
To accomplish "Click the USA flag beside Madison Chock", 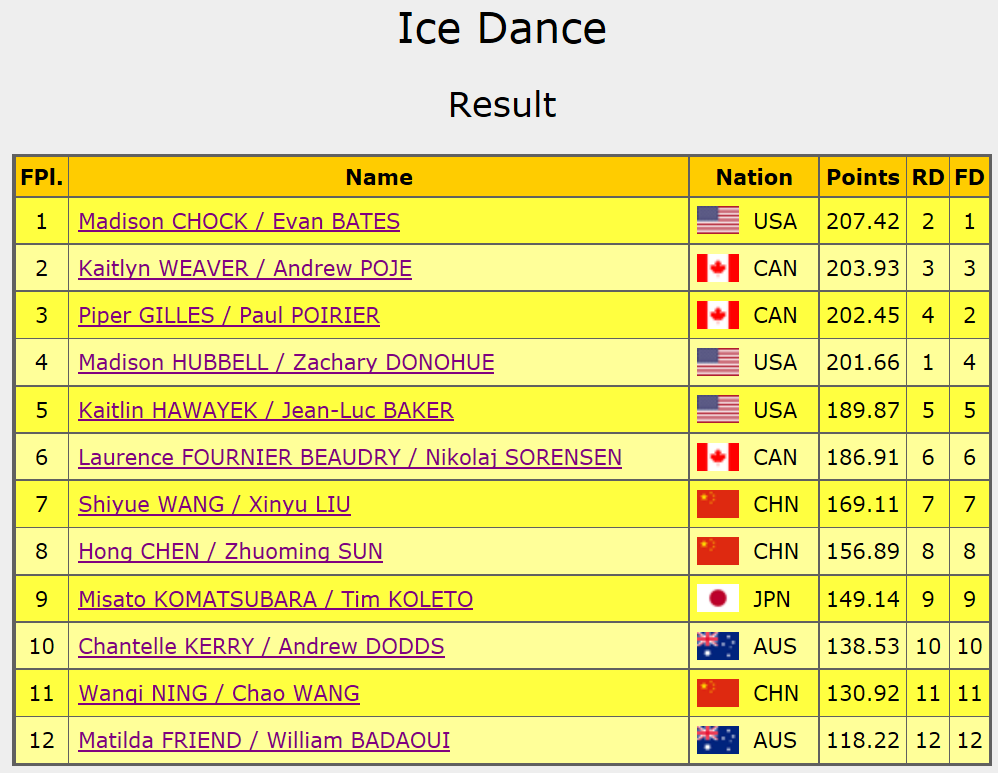I will pyautogui.click(x=717, y=221).
